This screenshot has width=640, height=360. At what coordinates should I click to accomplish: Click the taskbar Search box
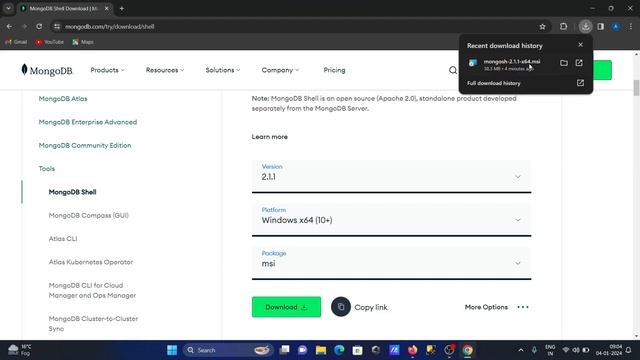click(x=227, y=350)
